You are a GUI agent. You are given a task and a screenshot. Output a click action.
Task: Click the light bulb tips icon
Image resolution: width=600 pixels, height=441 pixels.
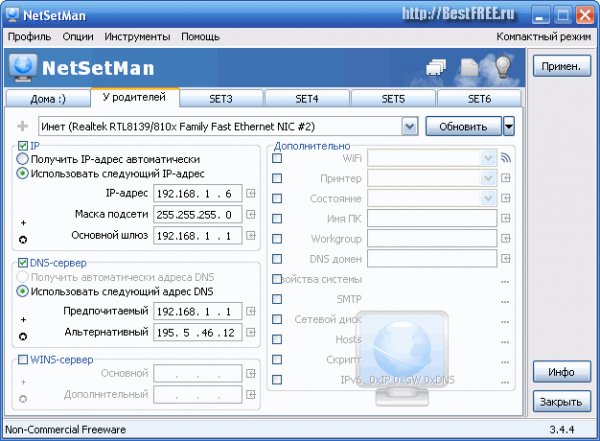(x=502, y=67)
